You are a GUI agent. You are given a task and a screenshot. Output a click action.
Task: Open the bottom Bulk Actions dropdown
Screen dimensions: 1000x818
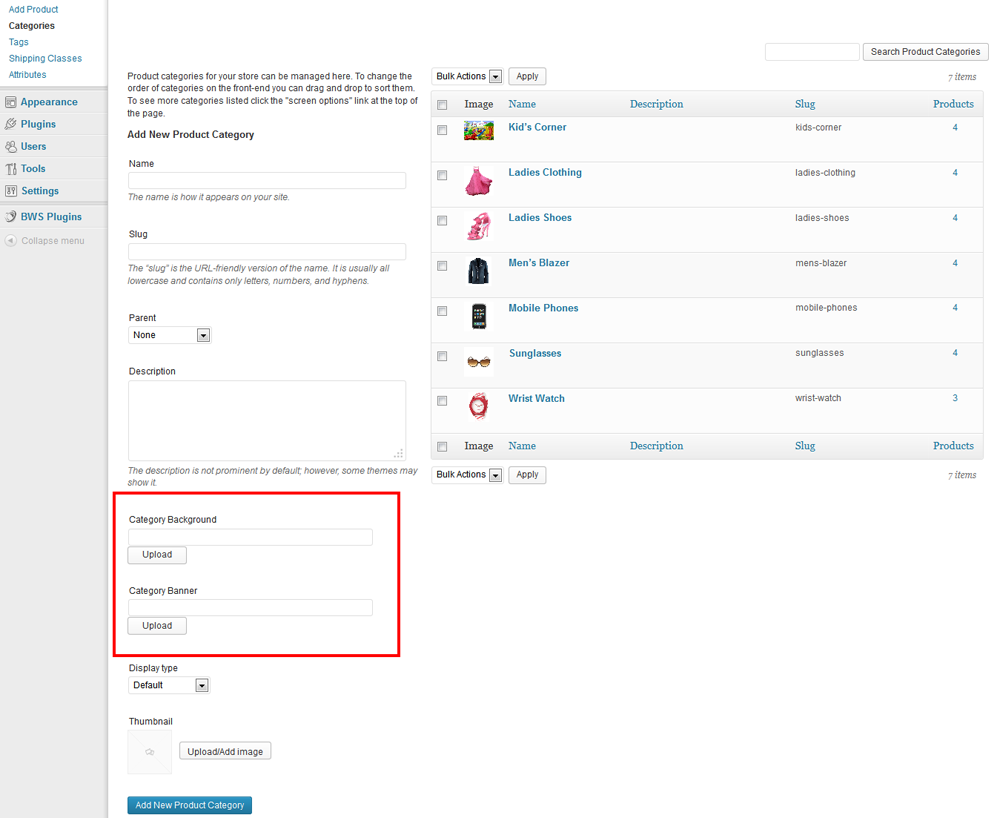(x=467, y=475)
